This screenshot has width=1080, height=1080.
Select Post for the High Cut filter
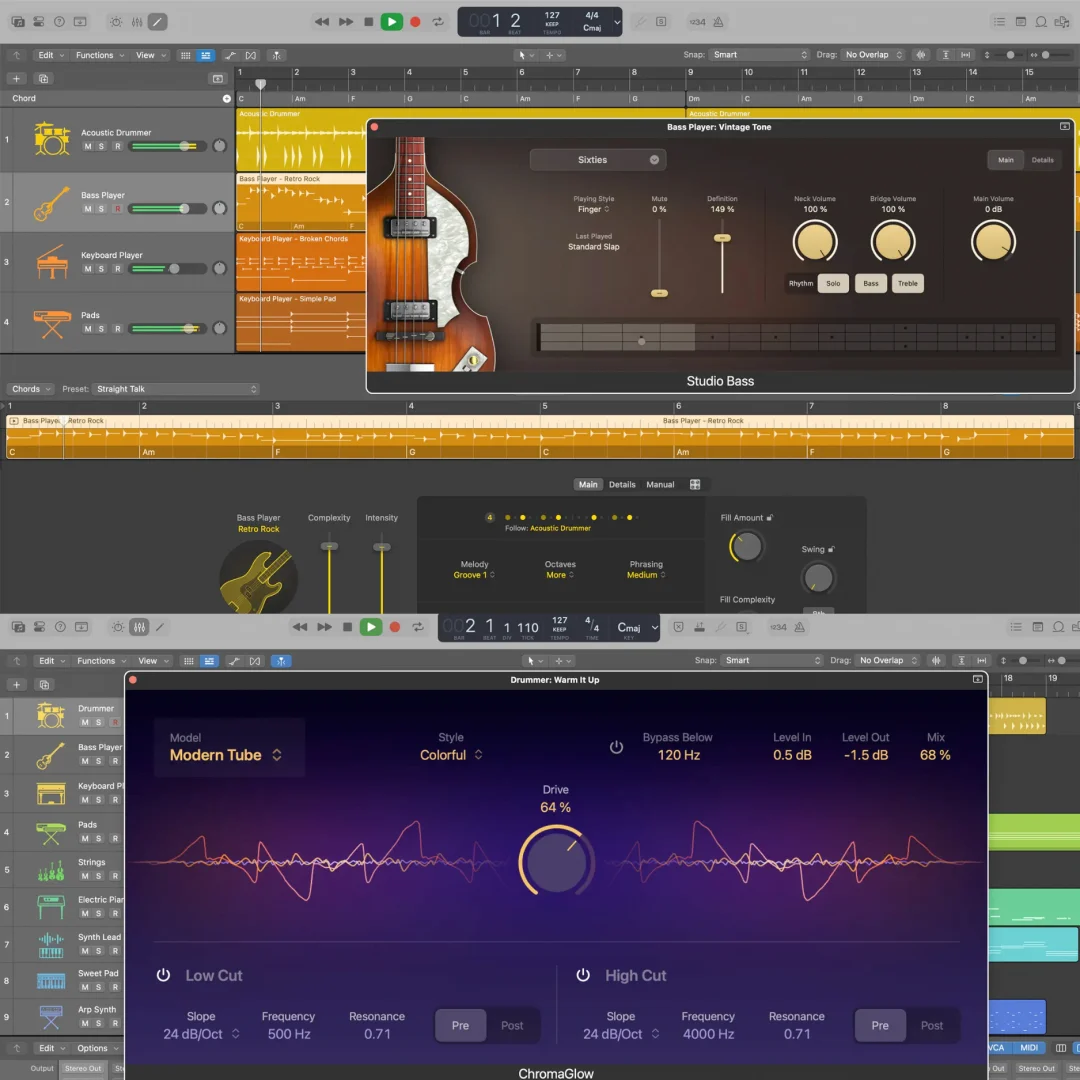[931, 1025]
